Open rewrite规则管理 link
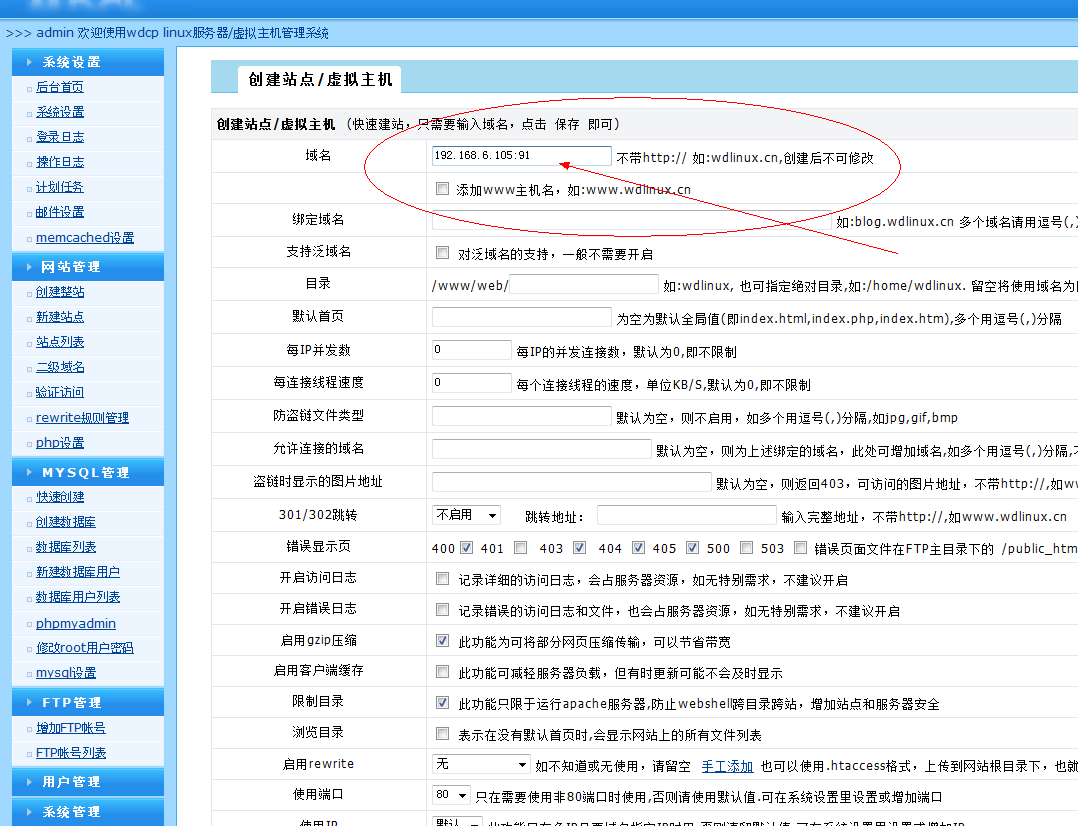Screen dimensions: 1078x826 tap(82, 417)
